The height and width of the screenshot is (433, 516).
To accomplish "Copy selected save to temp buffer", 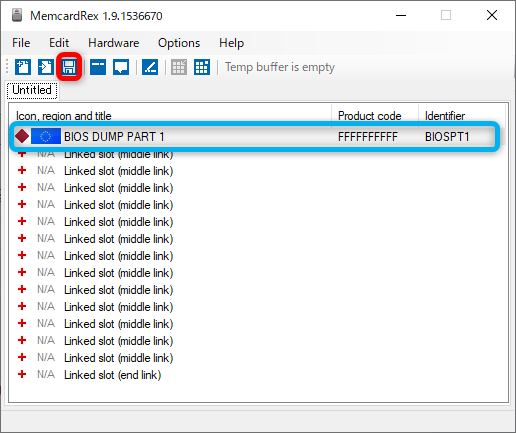I will (202, 67).
